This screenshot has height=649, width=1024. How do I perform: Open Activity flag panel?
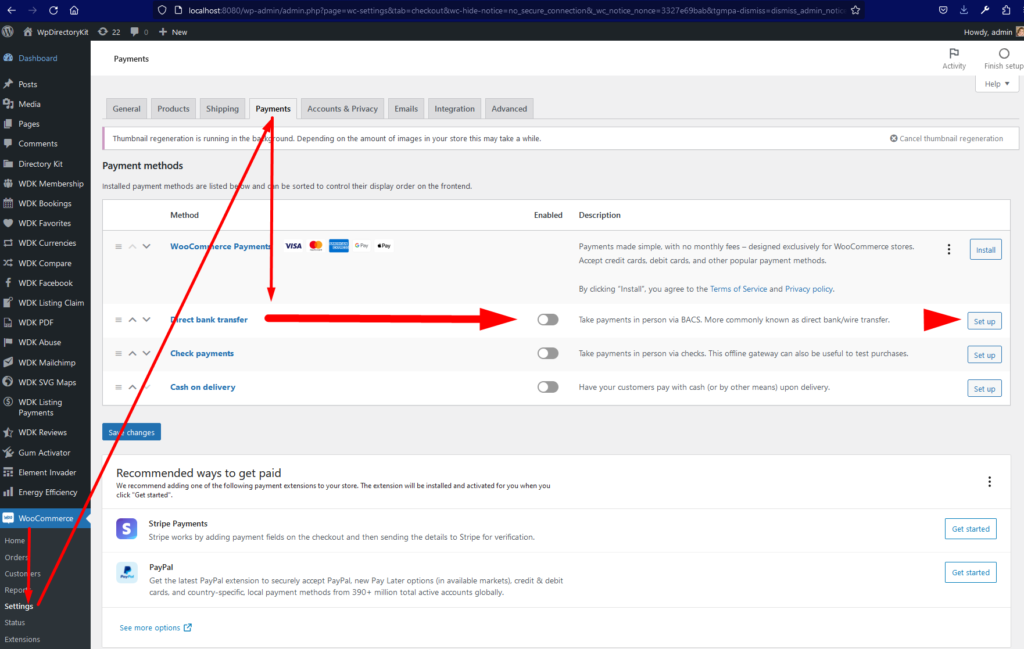pyautogui.click(x=954, y=58)
